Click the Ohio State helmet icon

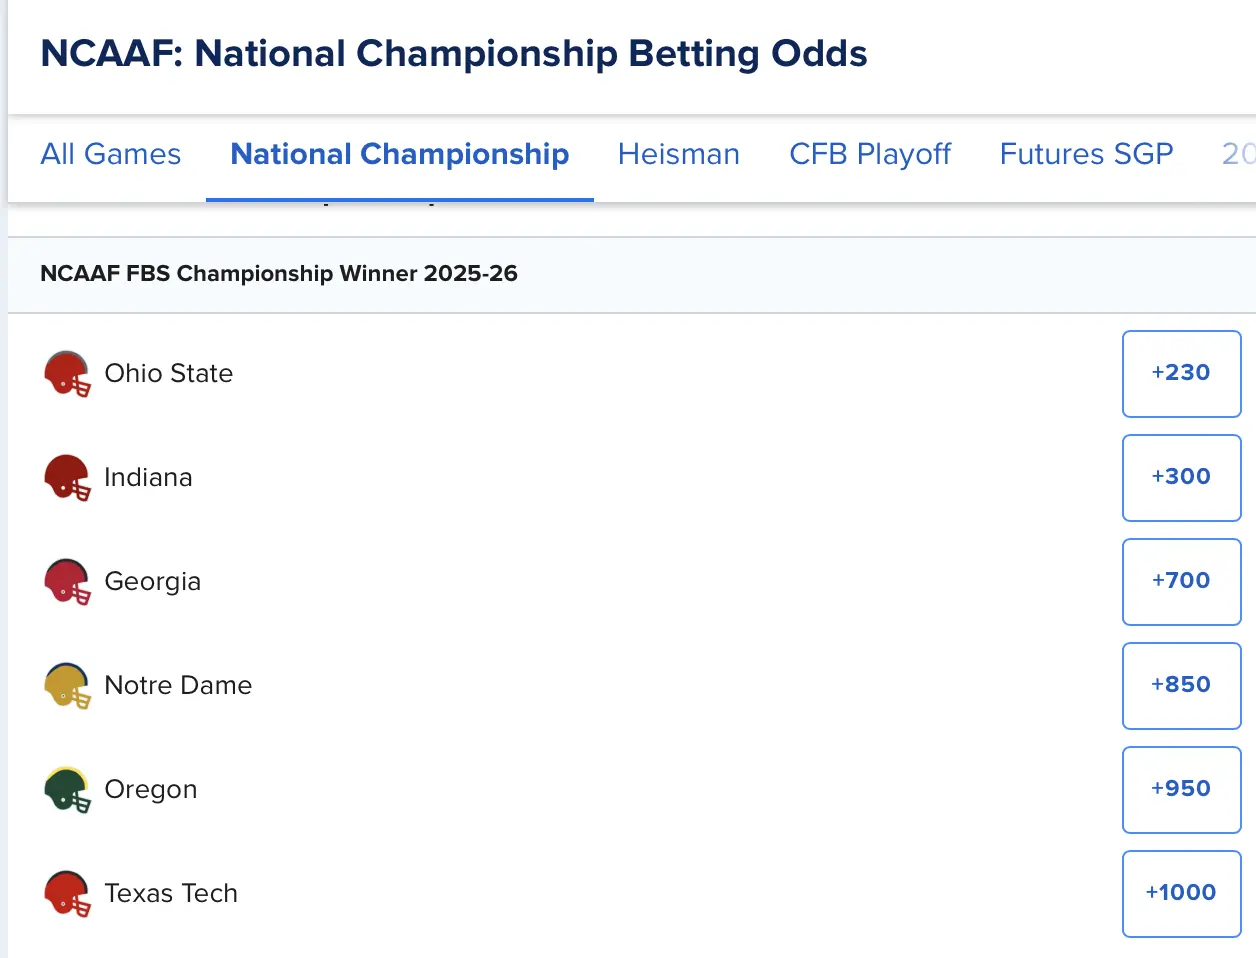(x=67, y=373)
